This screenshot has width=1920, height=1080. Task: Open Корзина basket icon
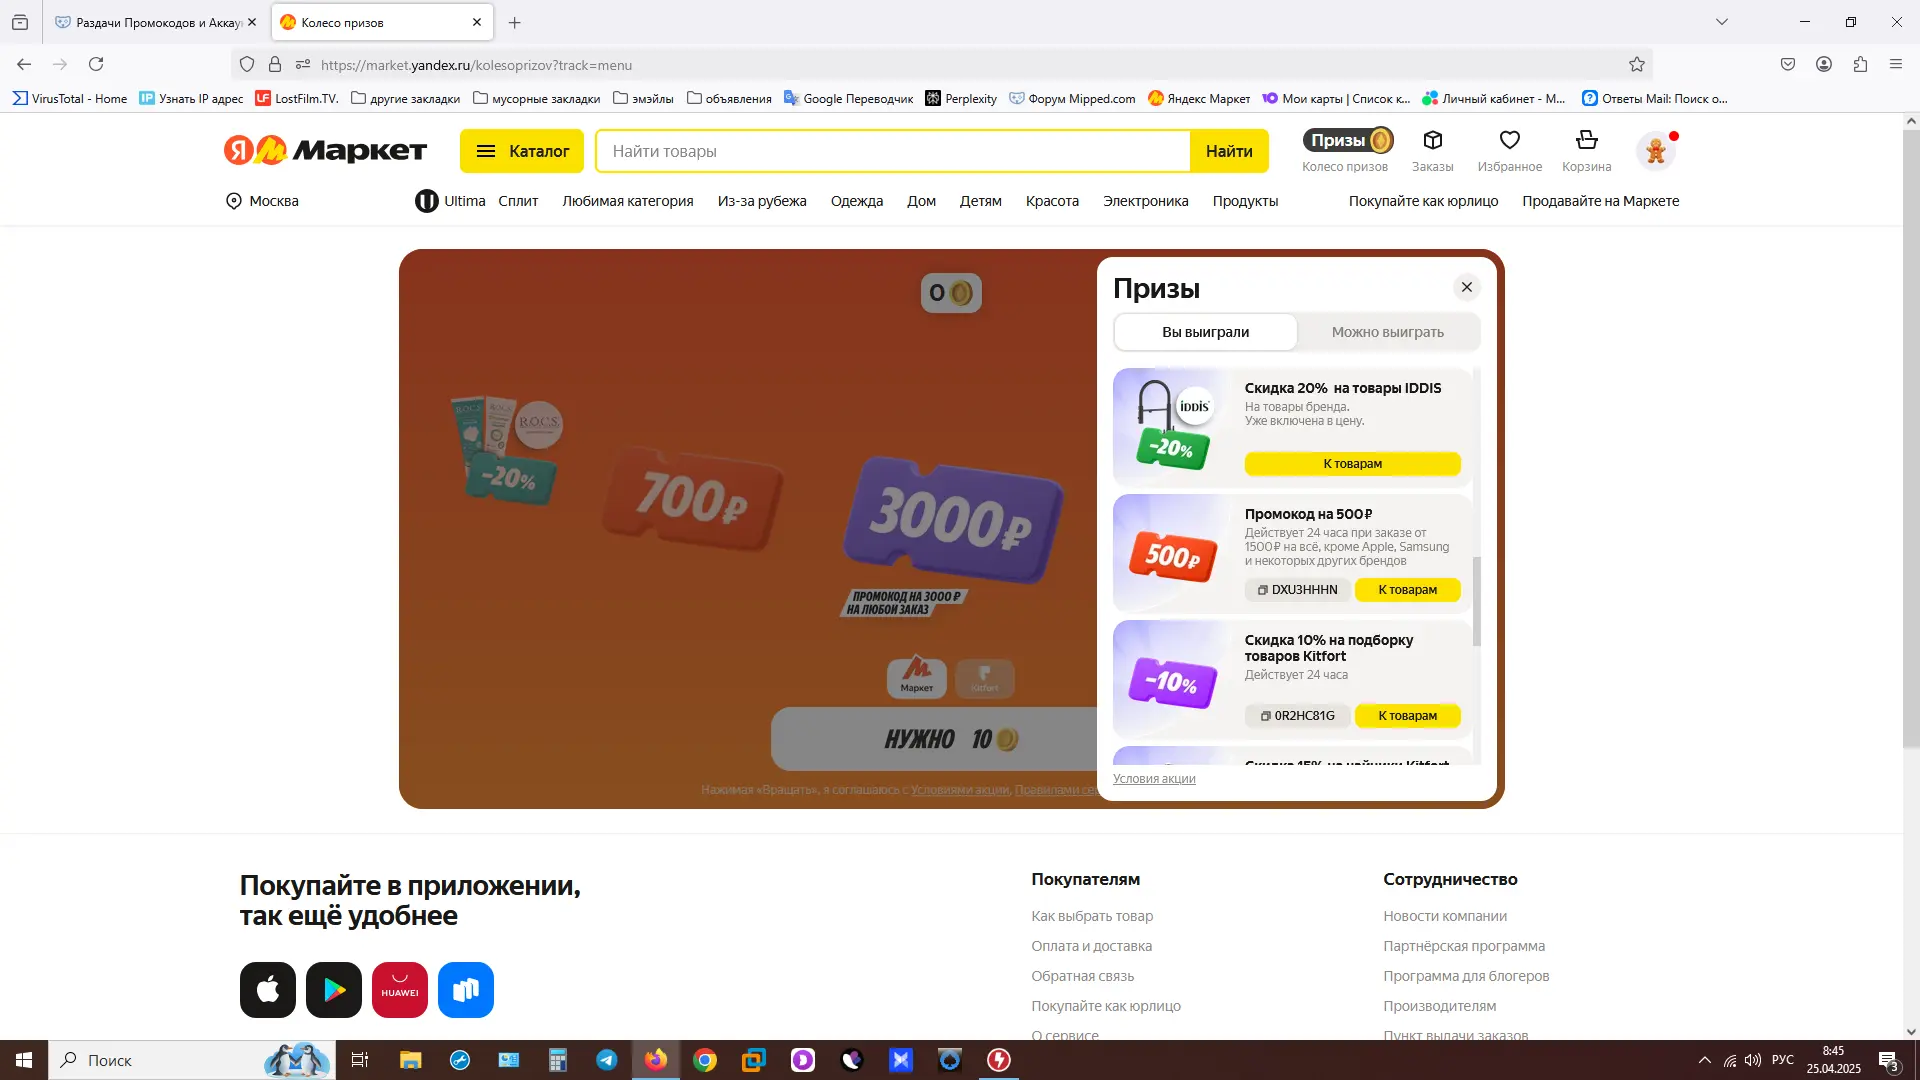click(1586, 150)
